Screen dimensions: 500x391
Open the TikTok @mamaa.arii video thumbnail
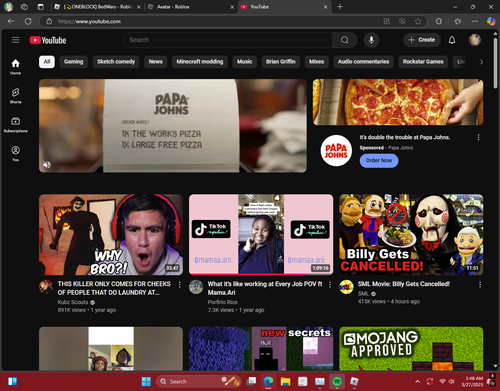pos(261,235)
